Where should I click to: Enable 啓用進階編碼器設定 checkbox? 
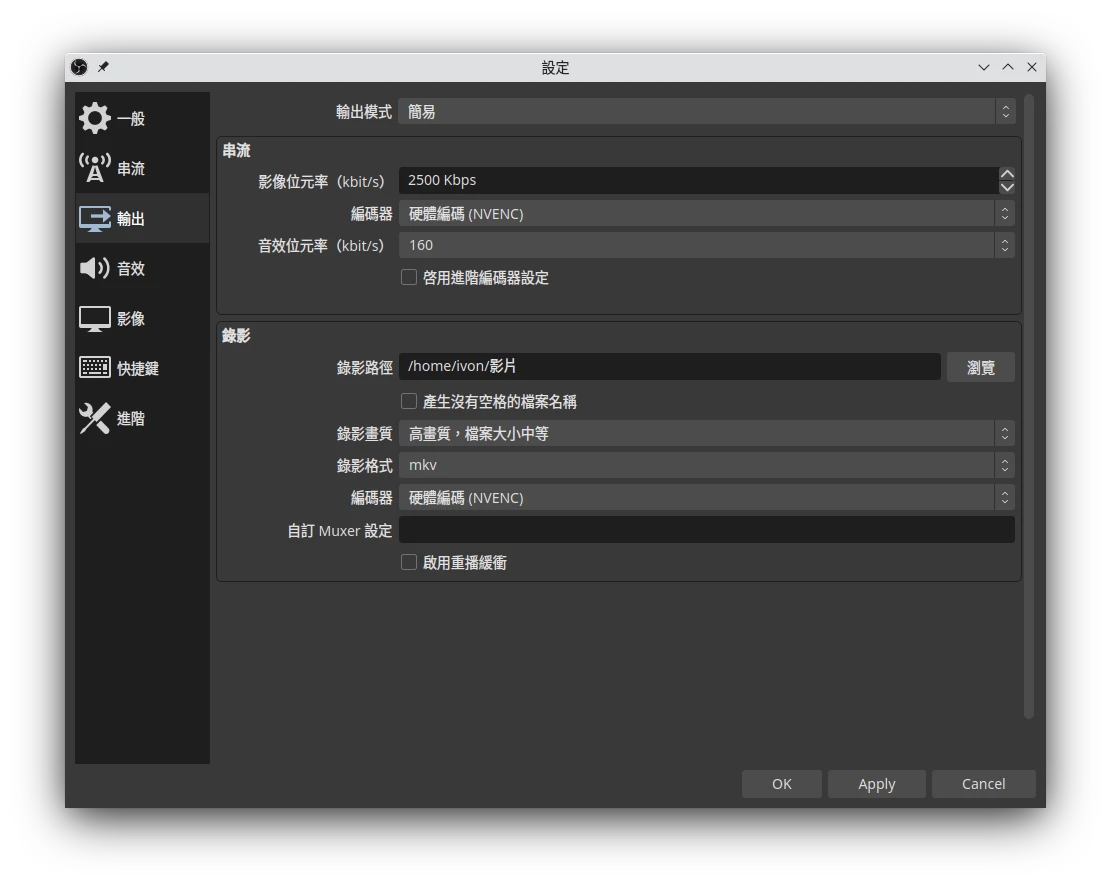(409, 277)
